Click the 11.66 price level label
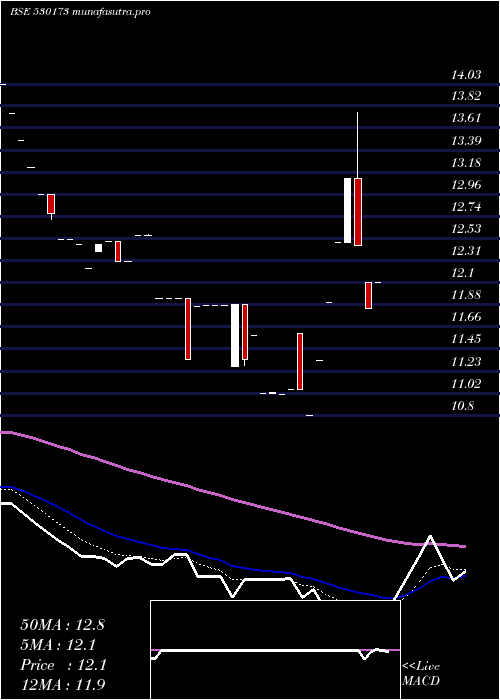Image resolution: width=500 pixels, height=700 pixels. (466, 317)
